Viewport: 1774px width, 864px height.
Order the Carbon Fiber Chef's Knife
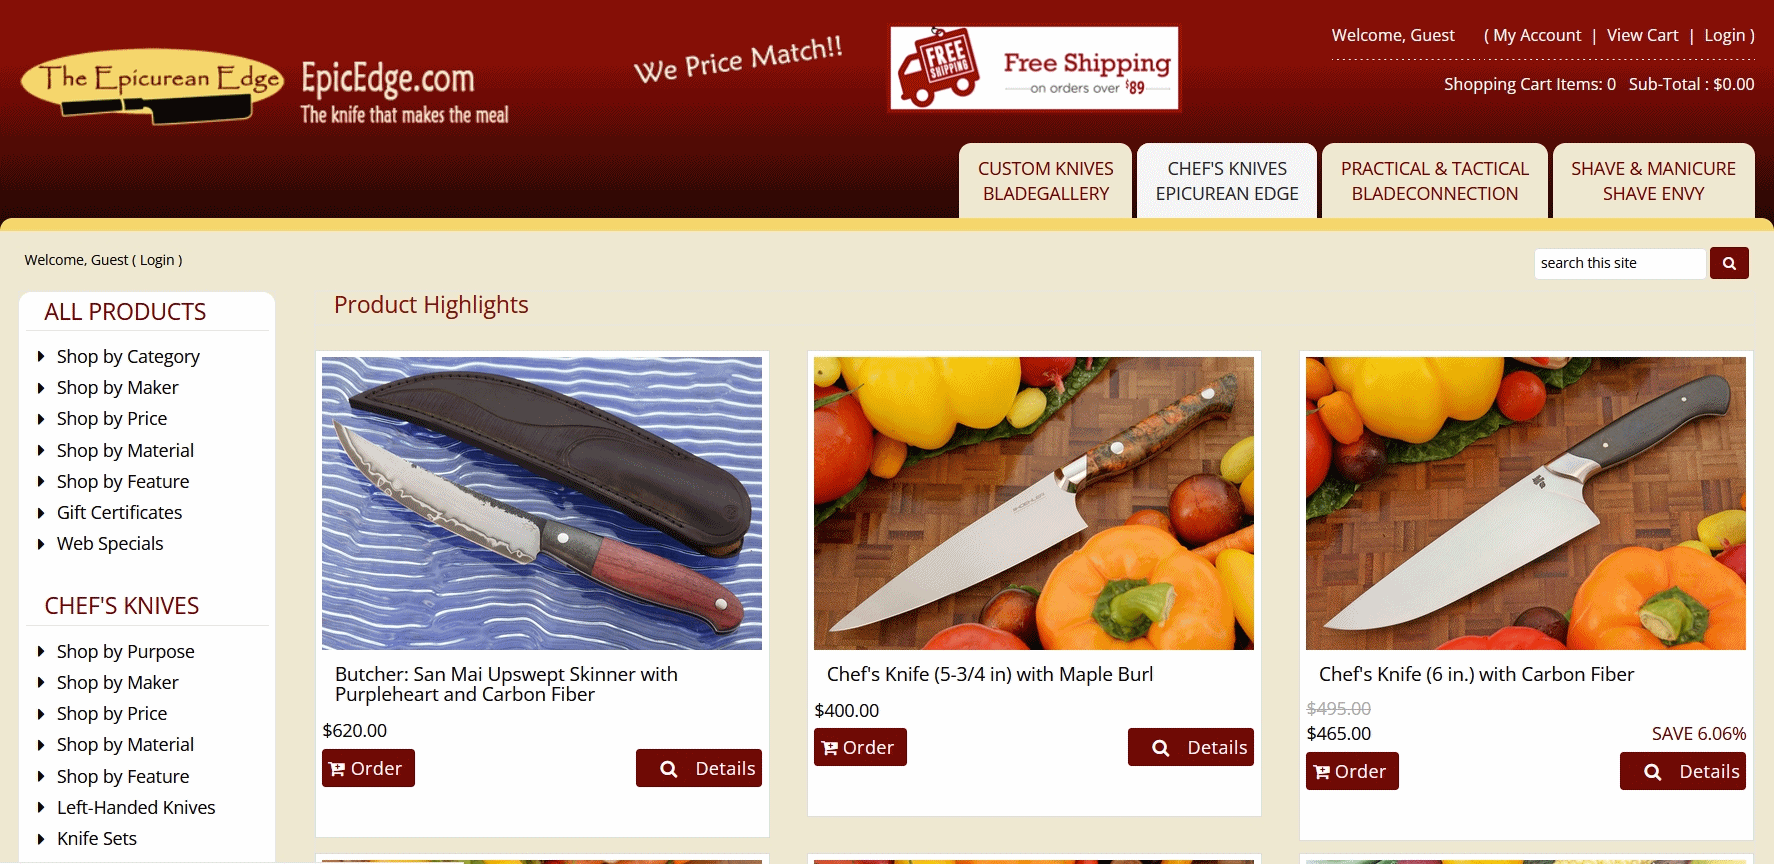[x=1352, y=771]
